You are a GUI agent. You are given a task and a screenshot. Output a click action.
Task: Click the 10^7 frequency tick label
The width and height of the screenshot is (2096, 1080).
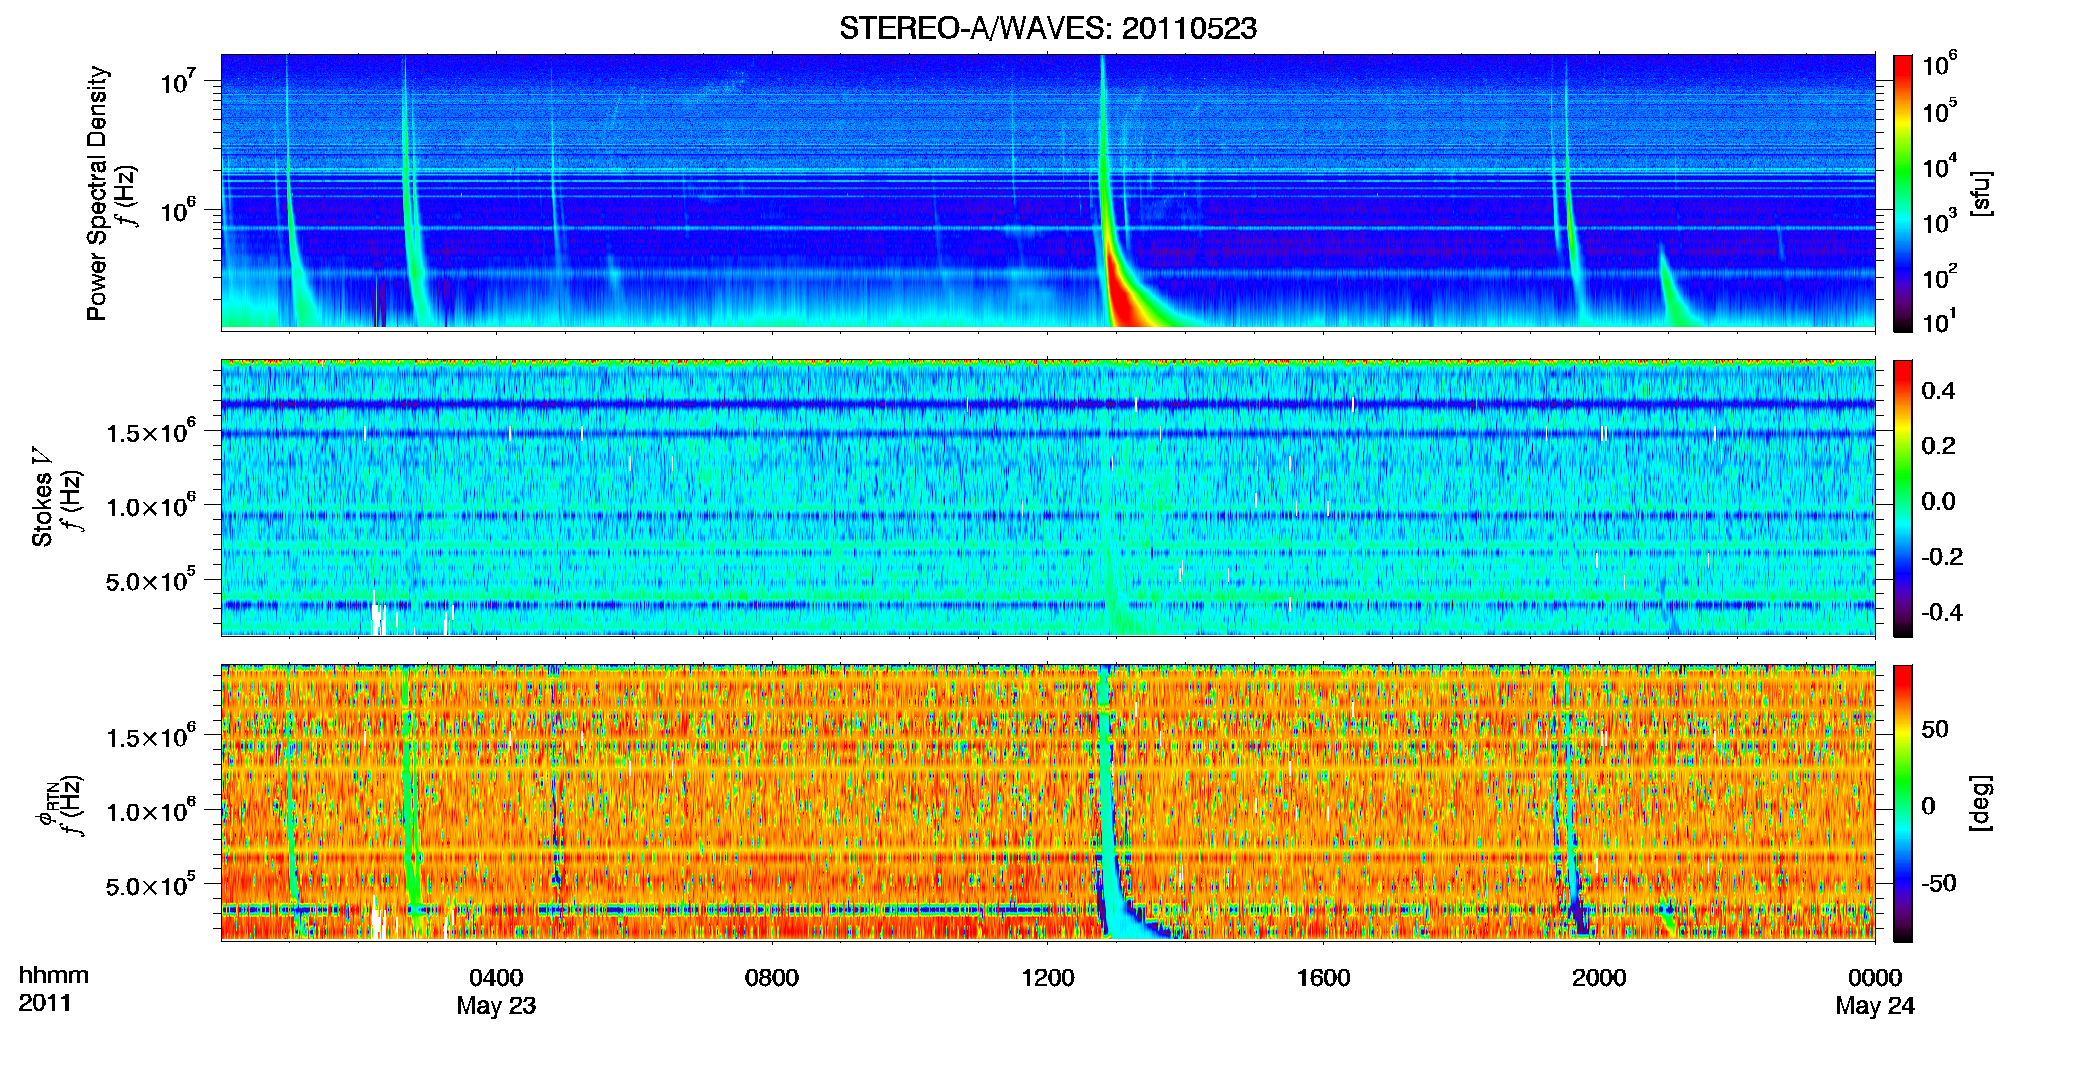point(181,80)
